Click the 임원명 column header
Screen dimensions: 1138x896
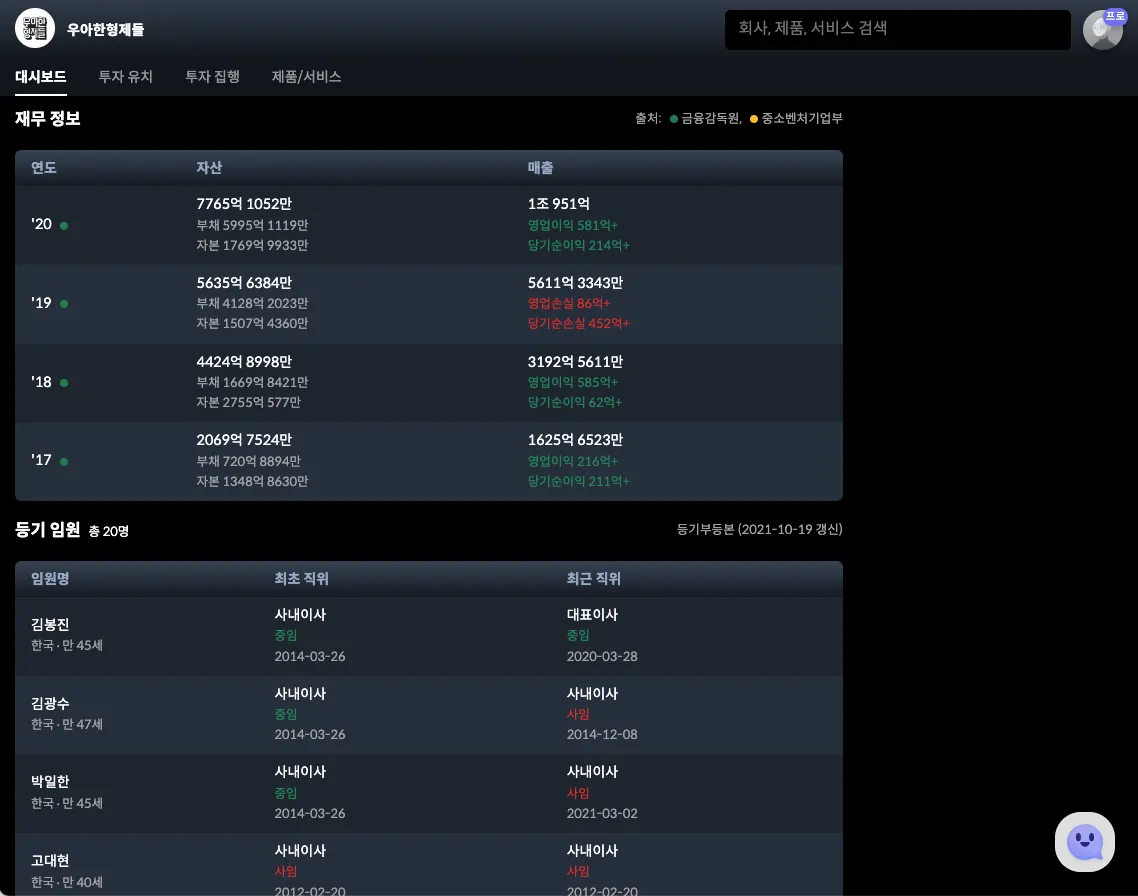click(50, 578)
